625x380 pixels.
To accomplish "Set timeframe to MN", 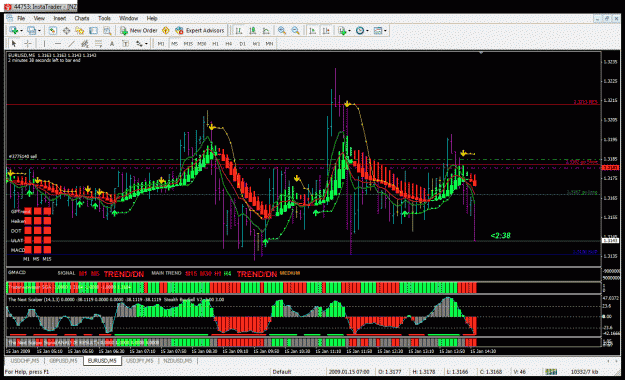I will tap(269, 43).
